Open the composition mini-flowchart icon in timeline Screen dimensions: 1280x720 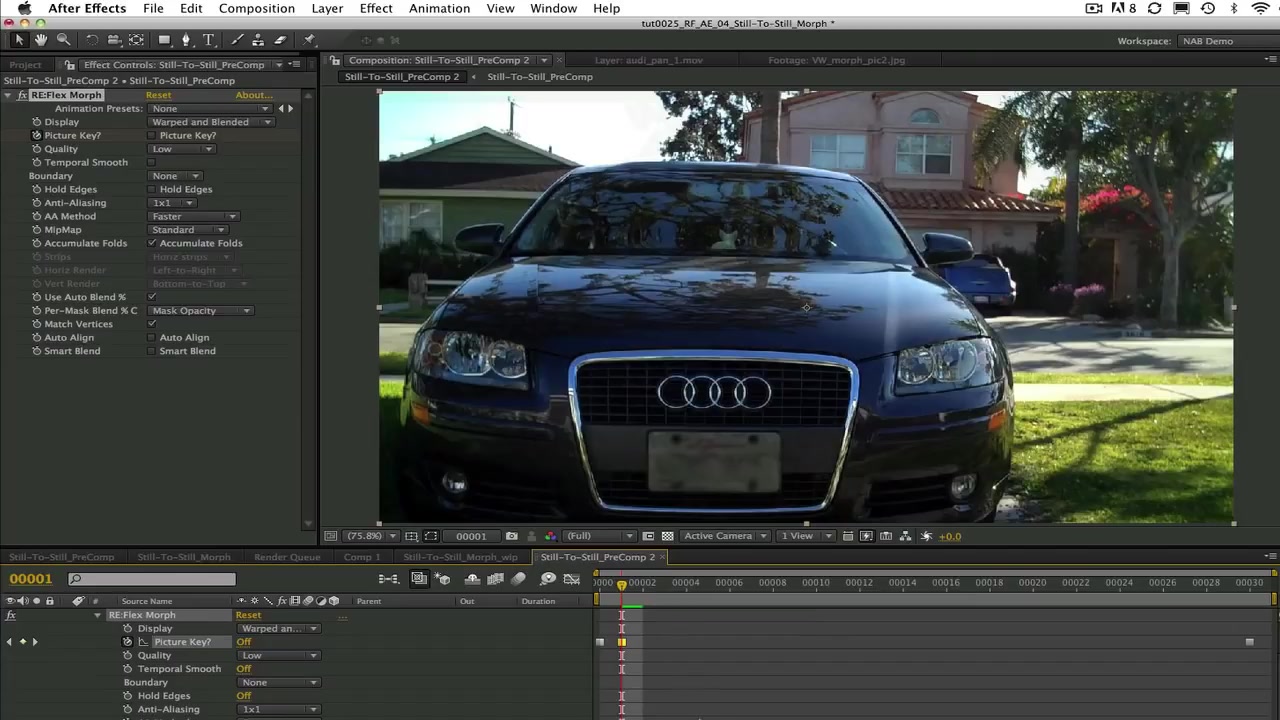389,579
